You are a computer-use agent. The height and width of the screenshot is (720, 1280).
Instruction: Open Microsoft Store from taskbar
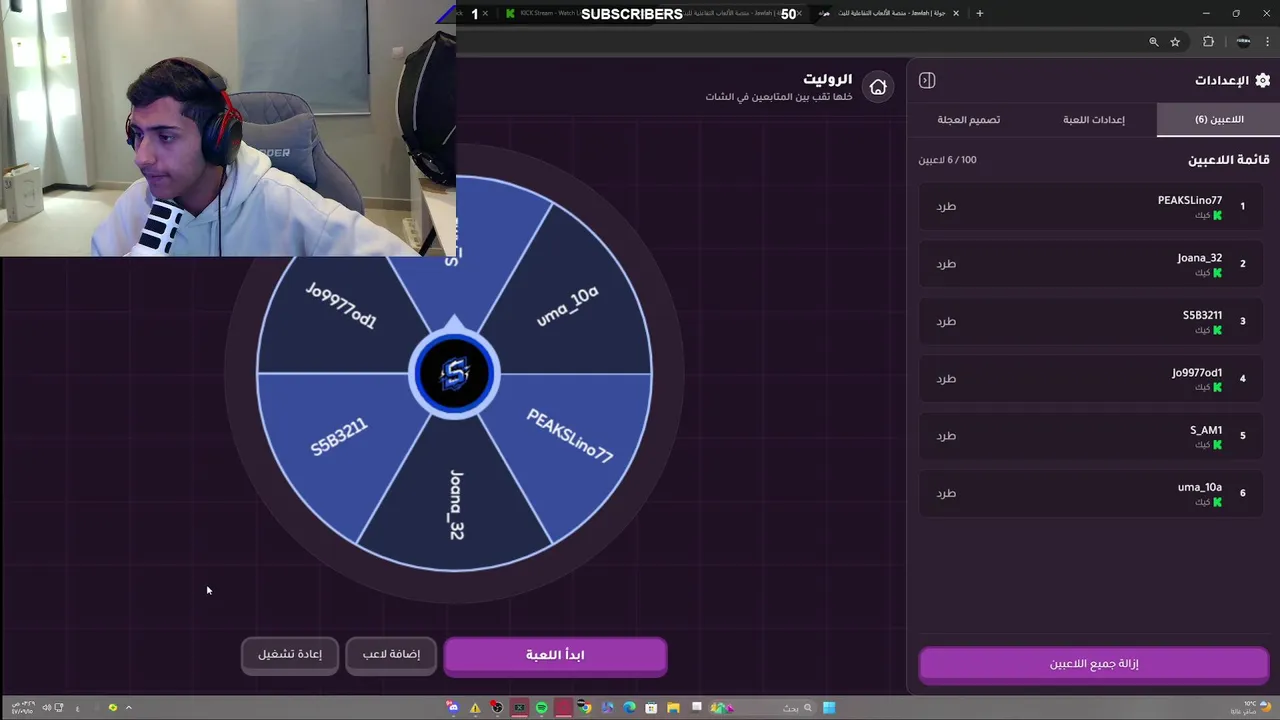[651, 708]
